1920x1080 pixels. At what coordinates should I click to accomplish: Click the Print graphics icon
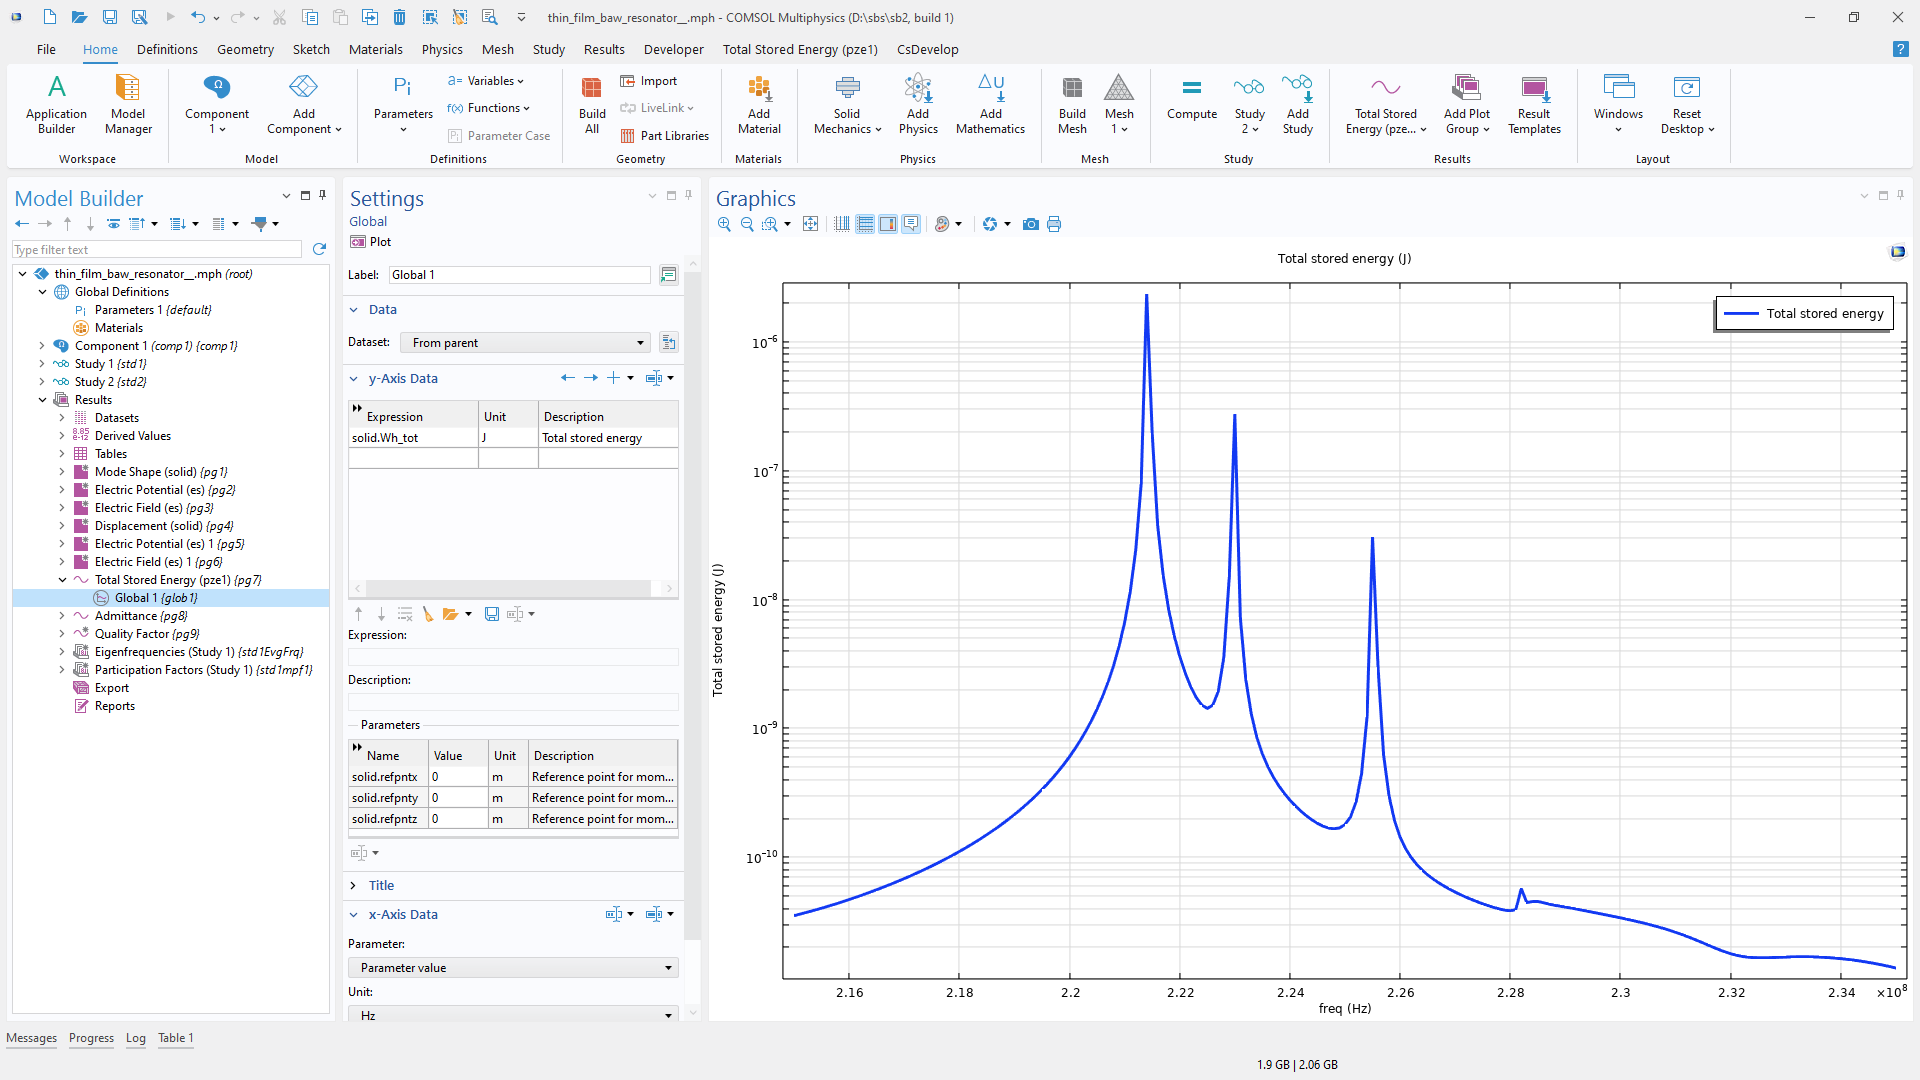tap(1054, 224)
